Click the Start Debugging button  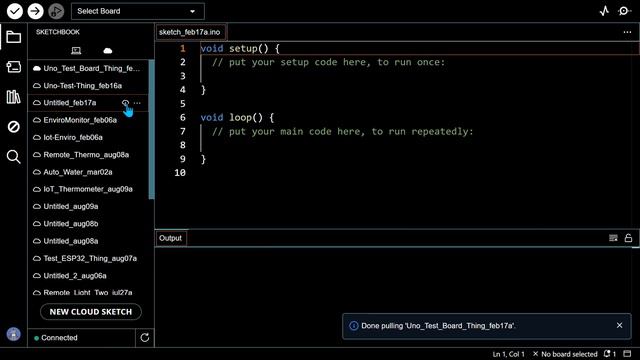coord(56,11)
